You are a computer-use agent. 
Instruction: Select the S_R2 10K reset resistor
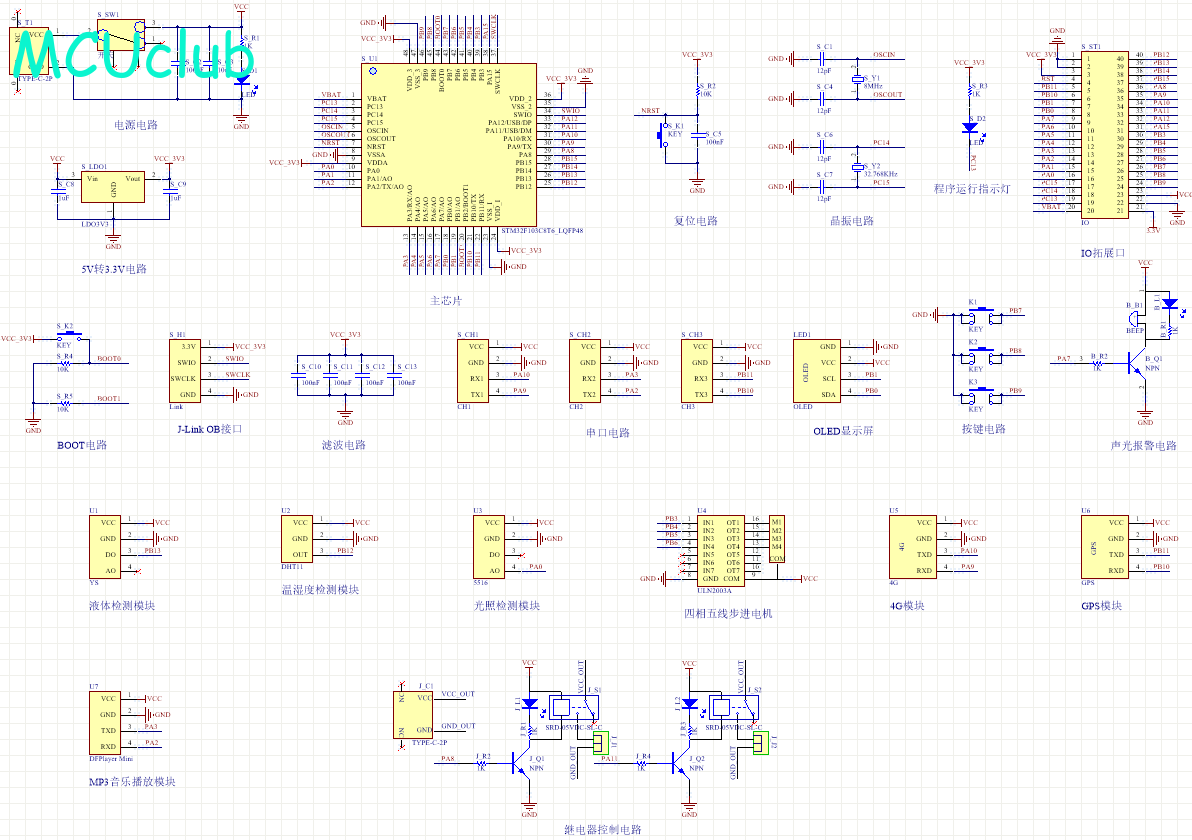coord(697,90)
